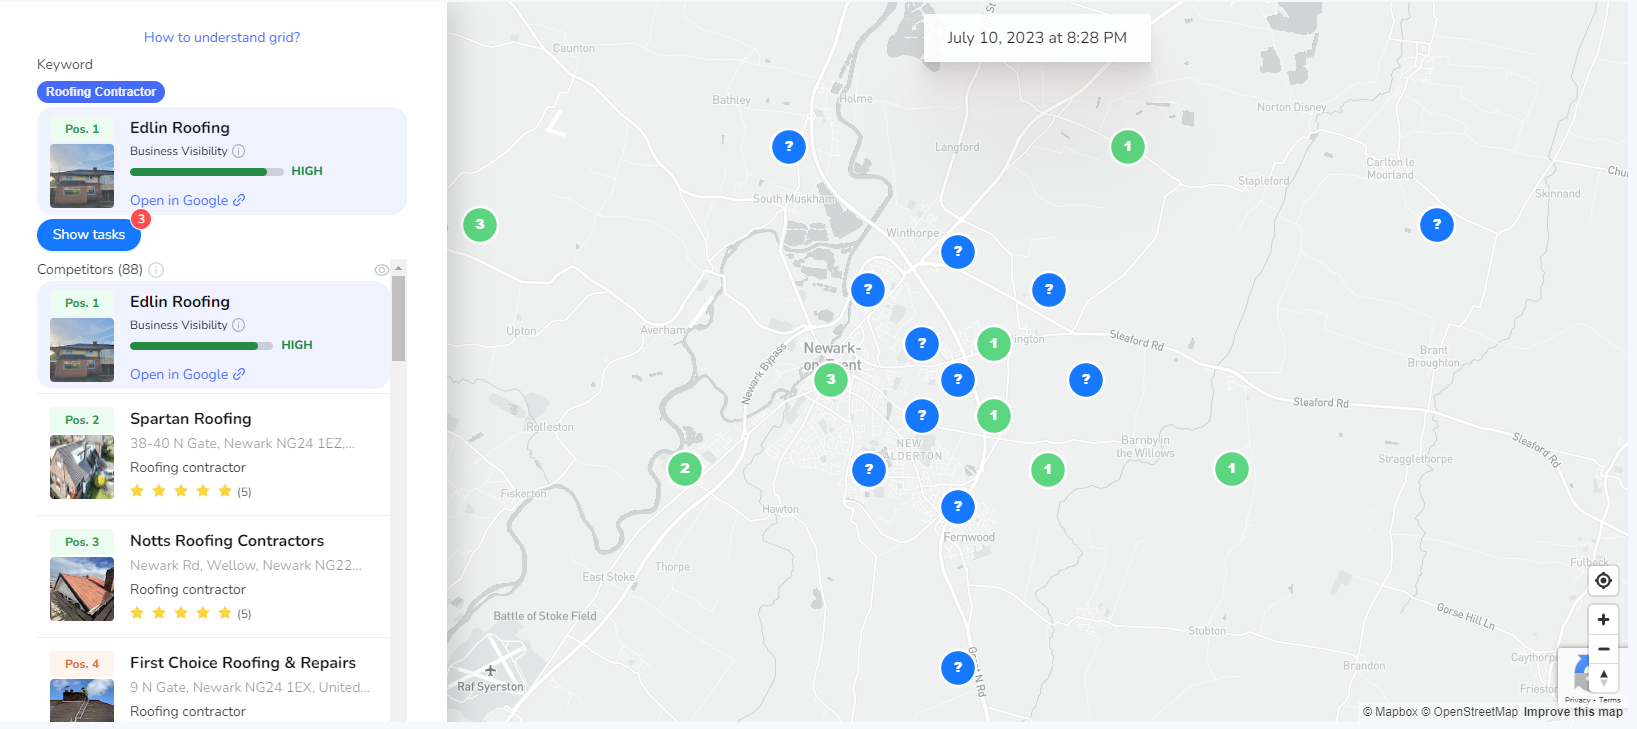Open Business Visibility info icon in keyword card
Viewport: 1637px width, 729px height.
[238, 151]
